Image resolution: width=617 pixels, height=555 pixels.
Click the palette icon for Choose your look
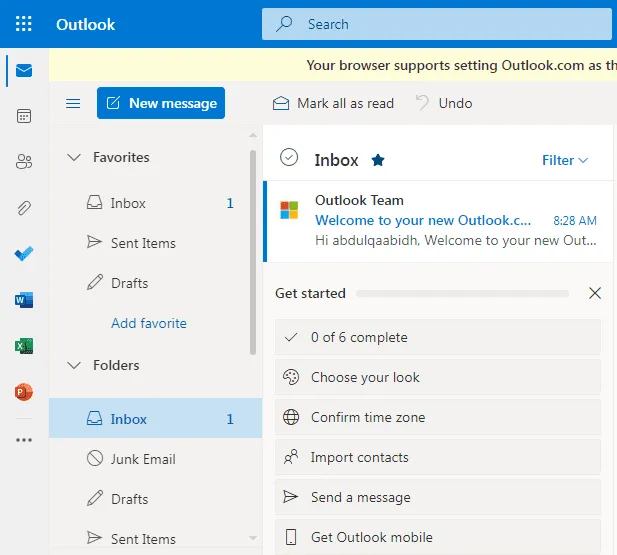tap(291, 377)
